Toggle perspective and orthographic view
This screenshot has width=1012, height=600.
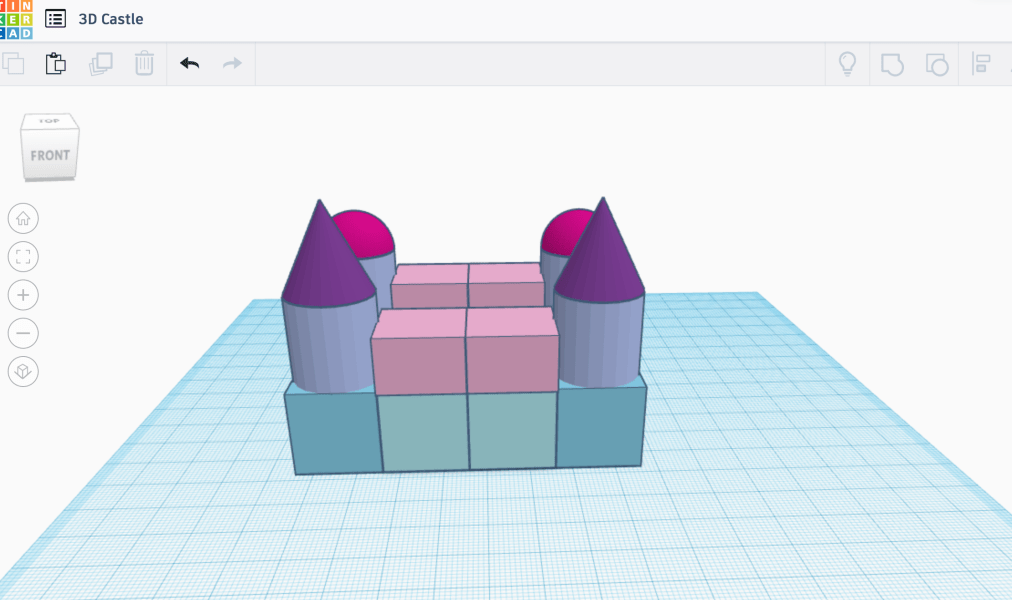(23, 372)
